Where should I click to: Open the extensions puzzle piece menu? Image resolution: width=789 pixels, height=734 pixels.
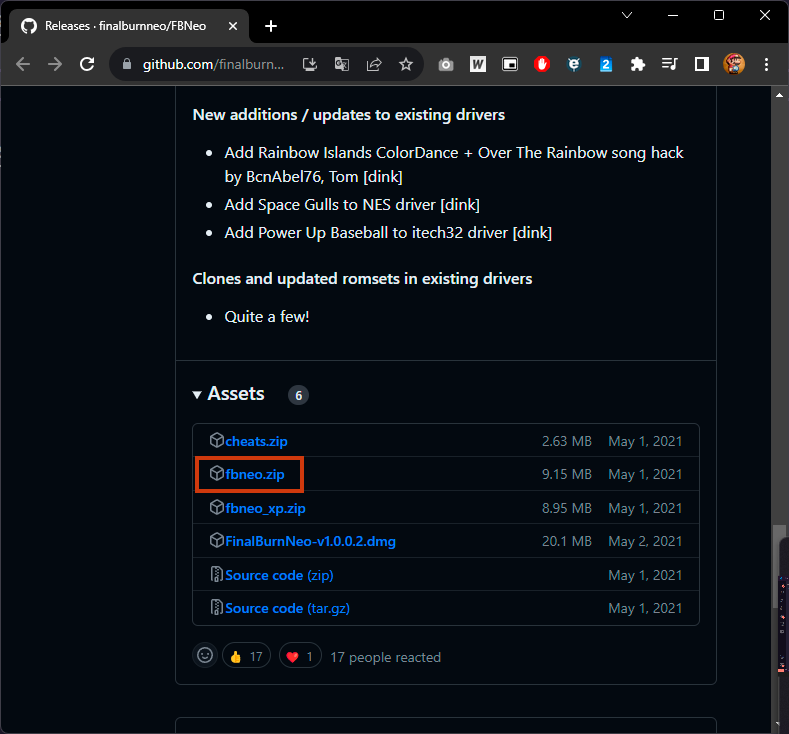638,64
